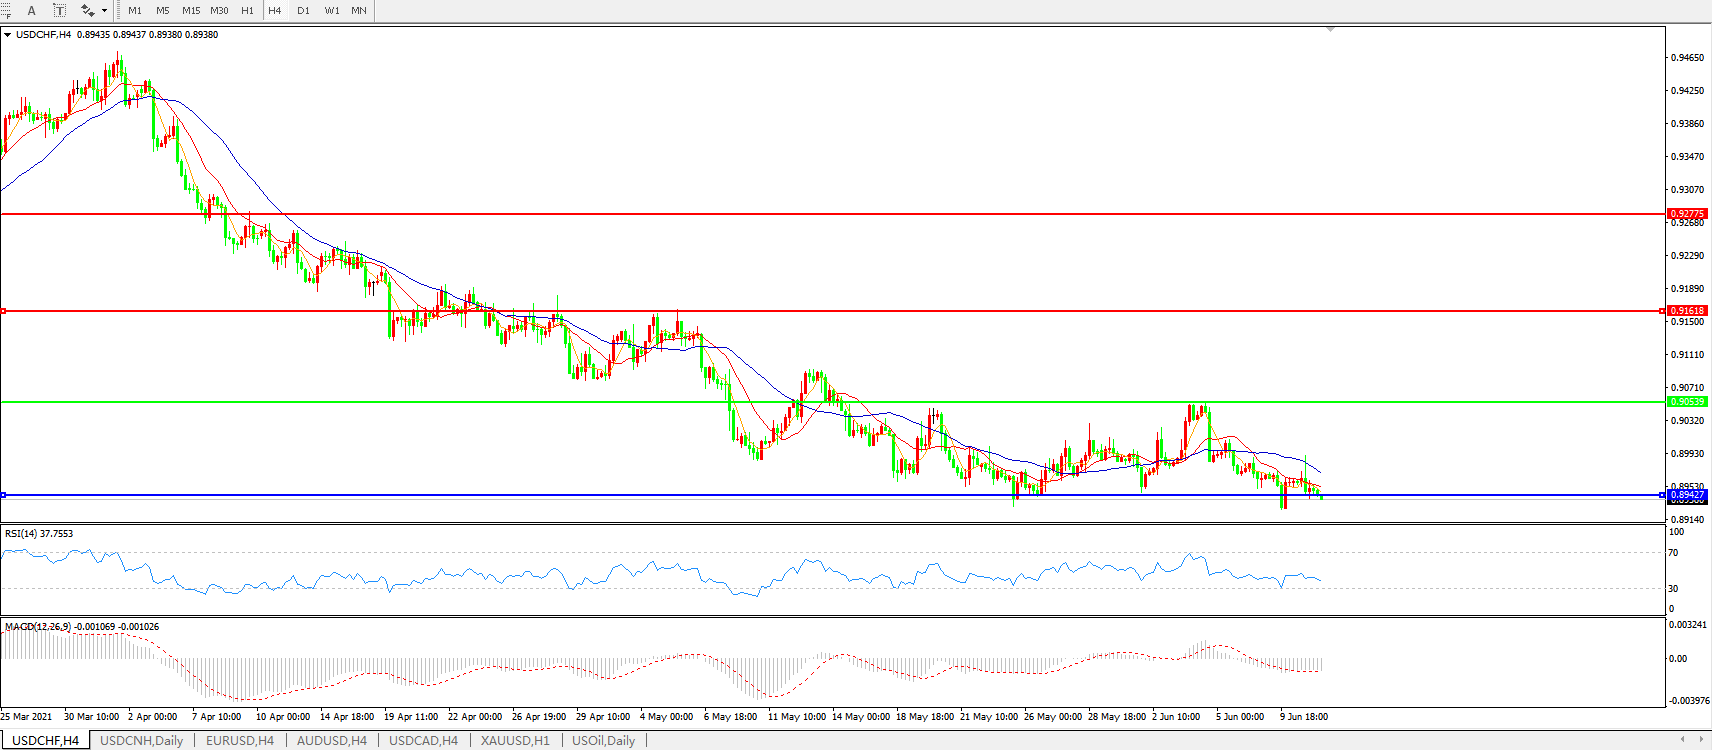The image size is (1712, 750).
Task: Activate the H1 timeframe button
Action: click(x=247, y=10)
